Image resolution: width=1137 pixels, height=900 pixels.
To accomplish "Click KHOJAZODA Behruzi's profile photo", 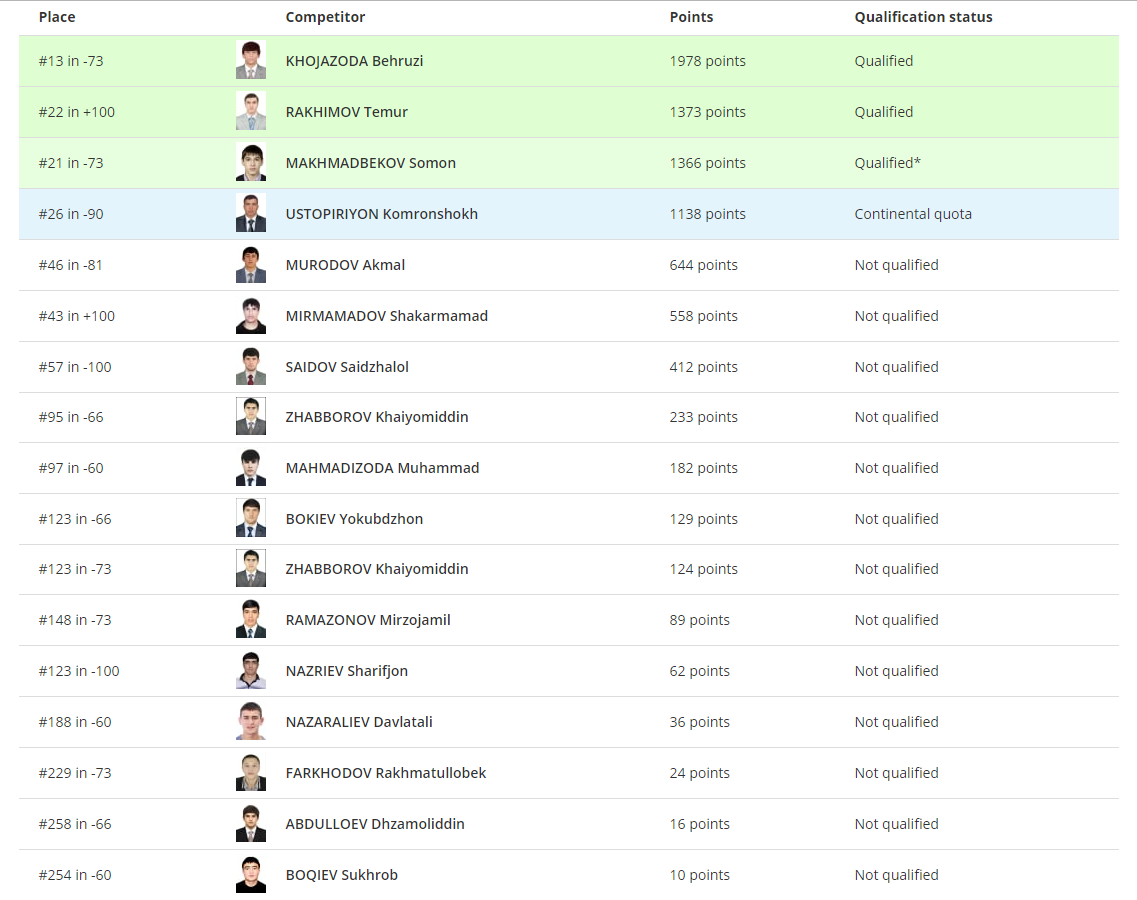I will coord(251,61).
